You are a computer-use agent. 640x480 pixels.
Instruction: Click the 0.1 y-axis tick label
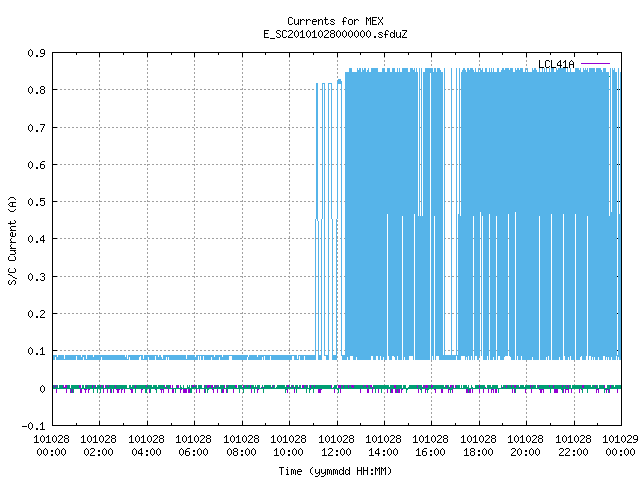click(36, 351)
